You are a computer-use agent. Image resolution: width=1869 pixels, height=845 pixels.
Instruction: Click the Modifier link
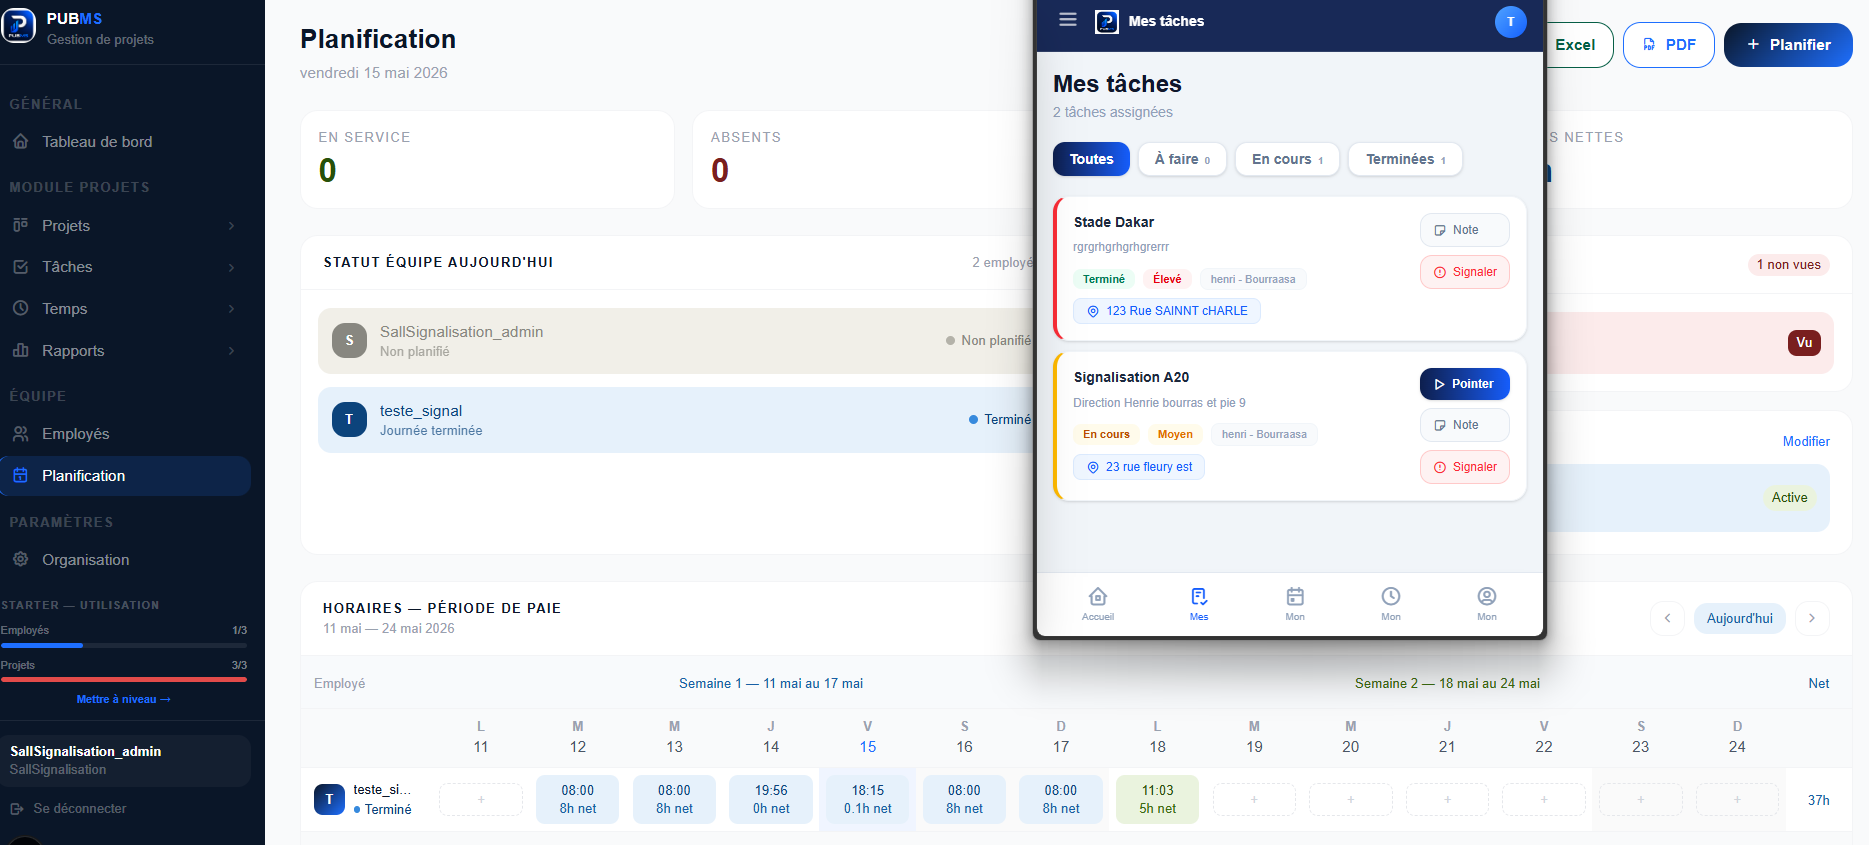1806,441
